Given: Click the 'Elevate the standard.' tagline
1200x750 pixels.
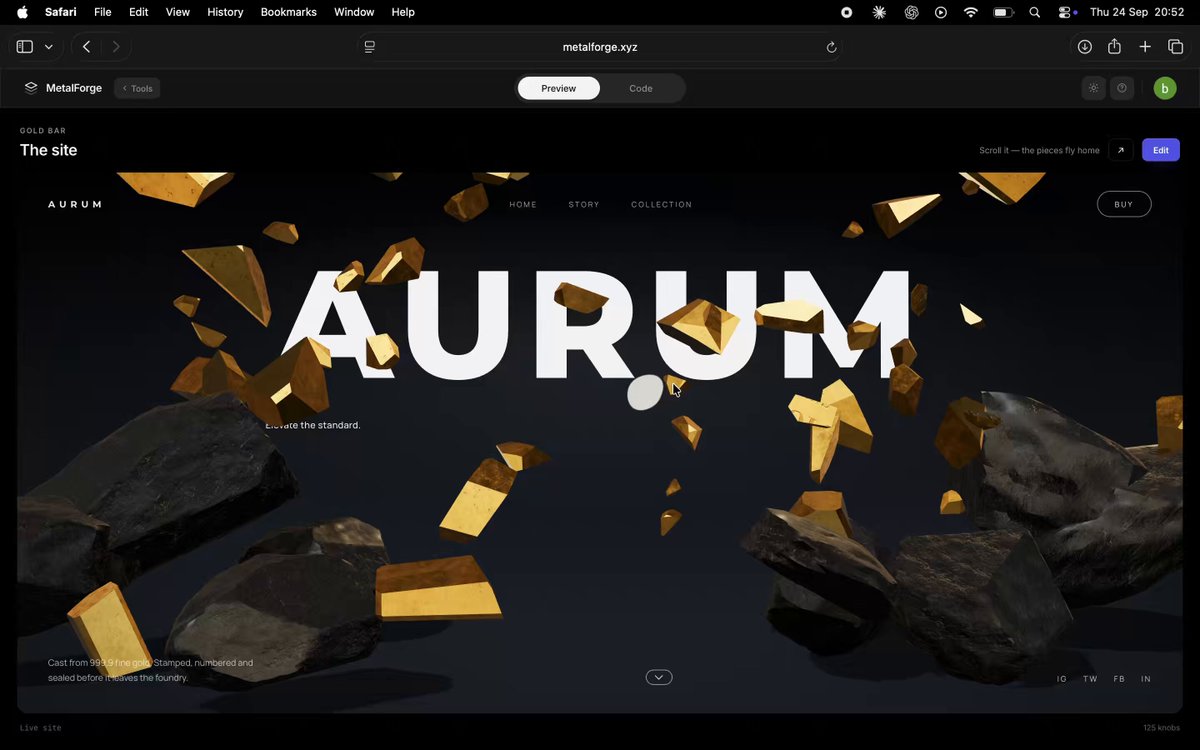Looking at the screenshot, I should coord(313,425).
